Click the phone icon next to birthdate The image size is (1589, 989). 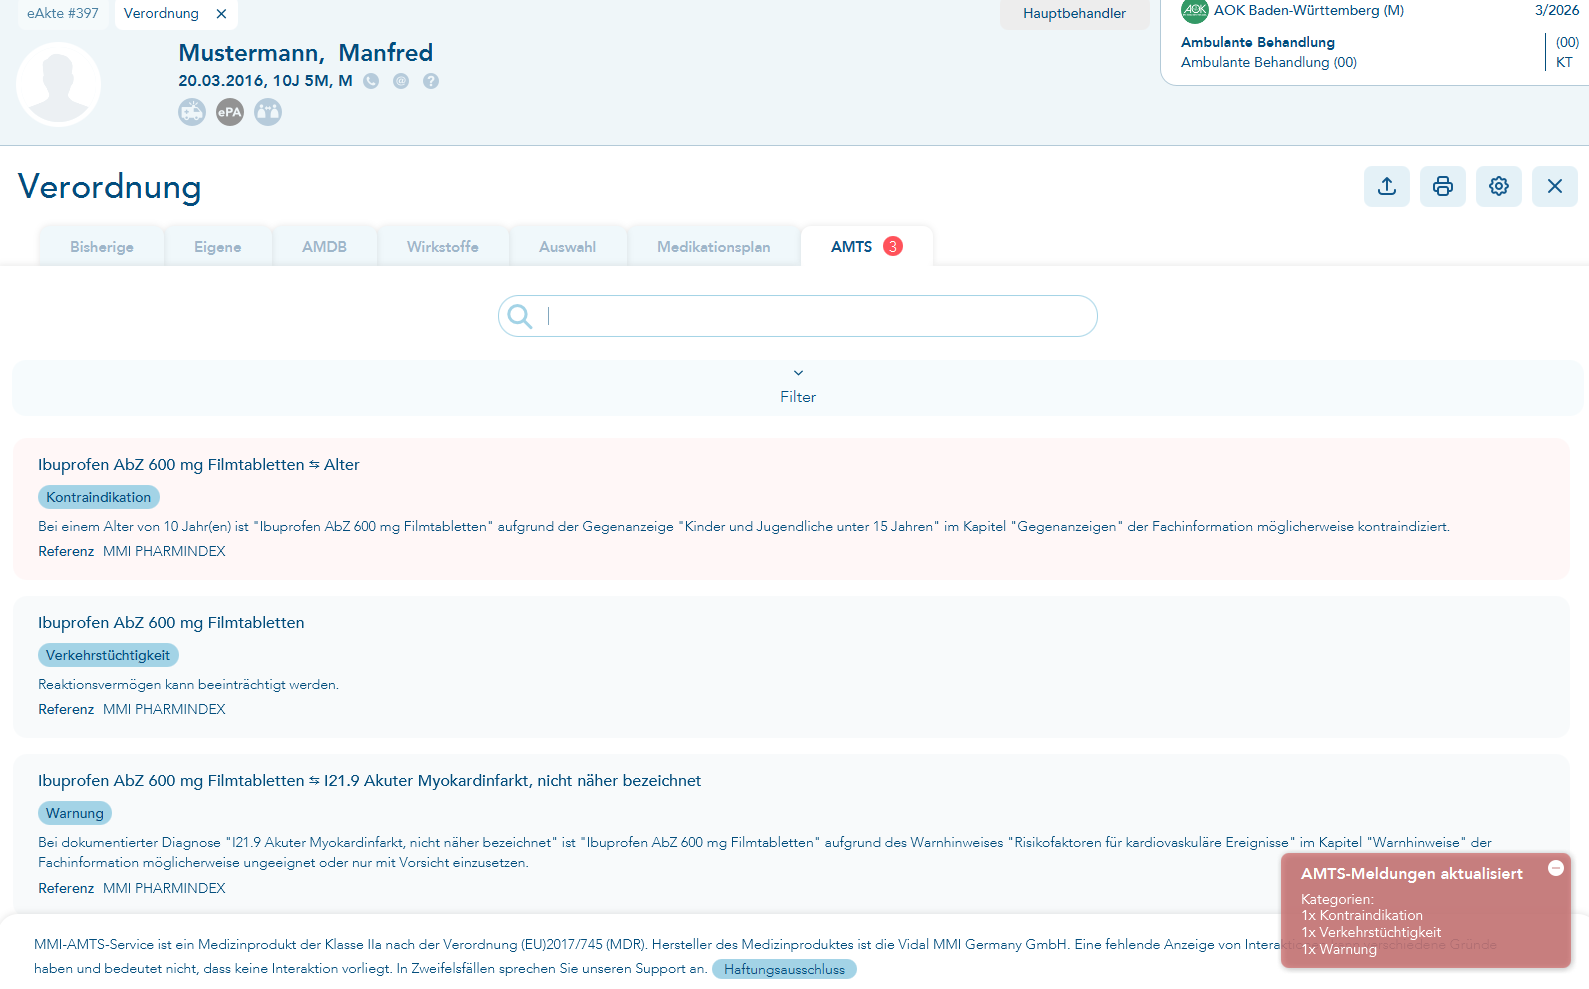[x=371, y=81]
